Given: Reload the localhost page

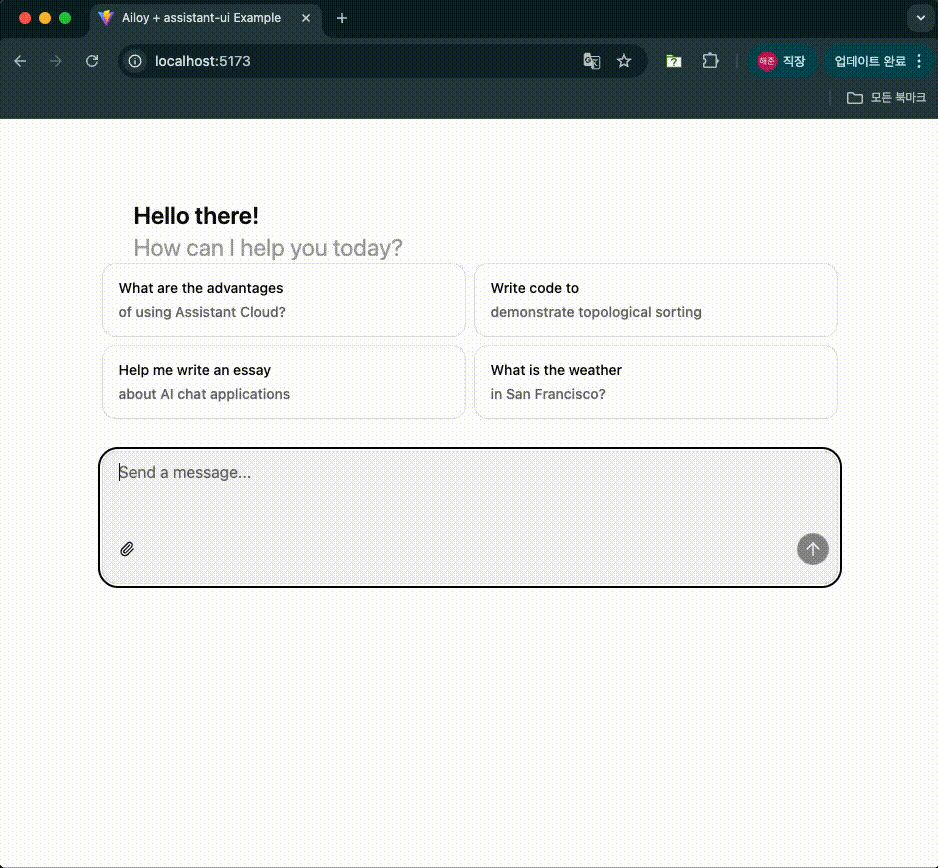Looking at the screenshot, I should point(92,61).
